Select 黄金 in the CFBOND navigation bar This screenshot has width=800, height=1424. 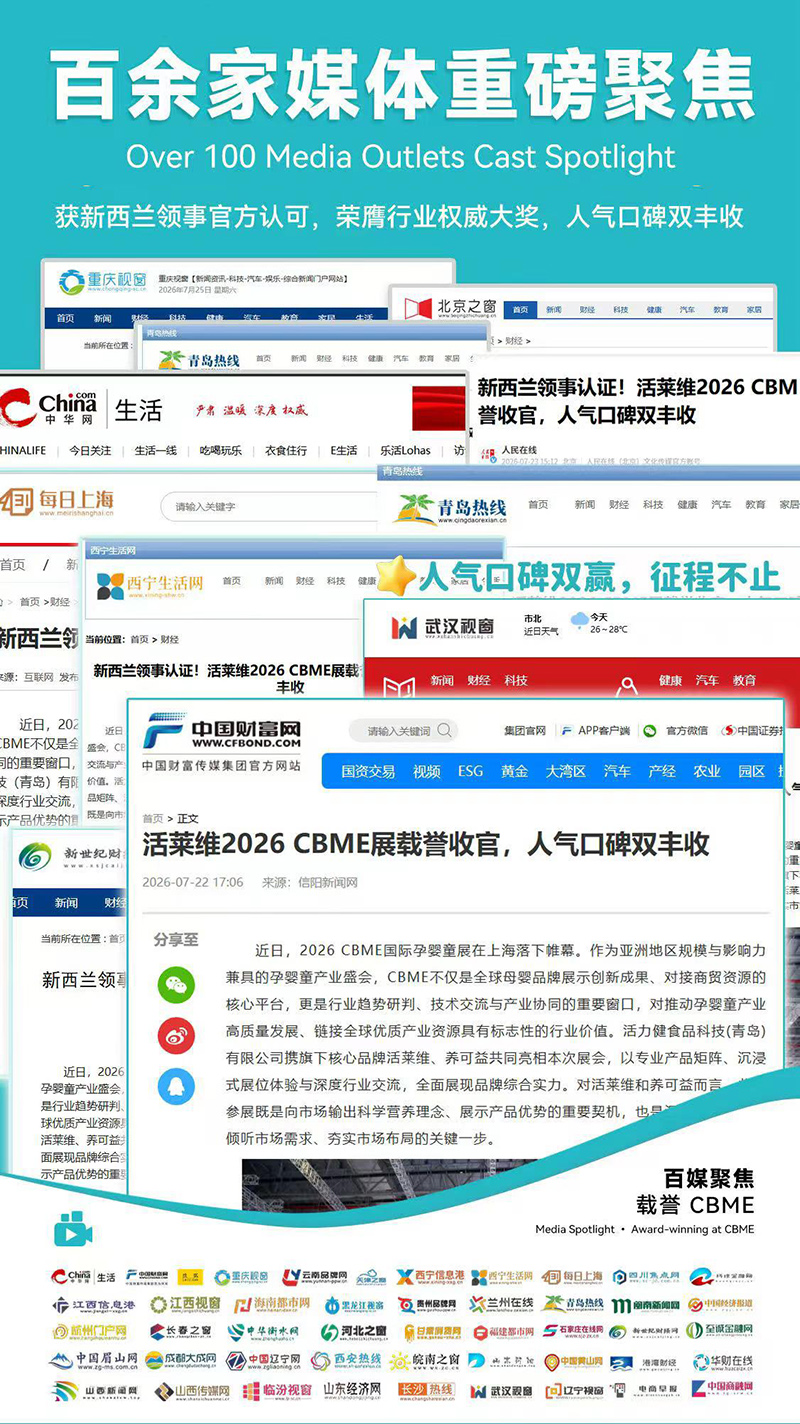click(514, 771)
